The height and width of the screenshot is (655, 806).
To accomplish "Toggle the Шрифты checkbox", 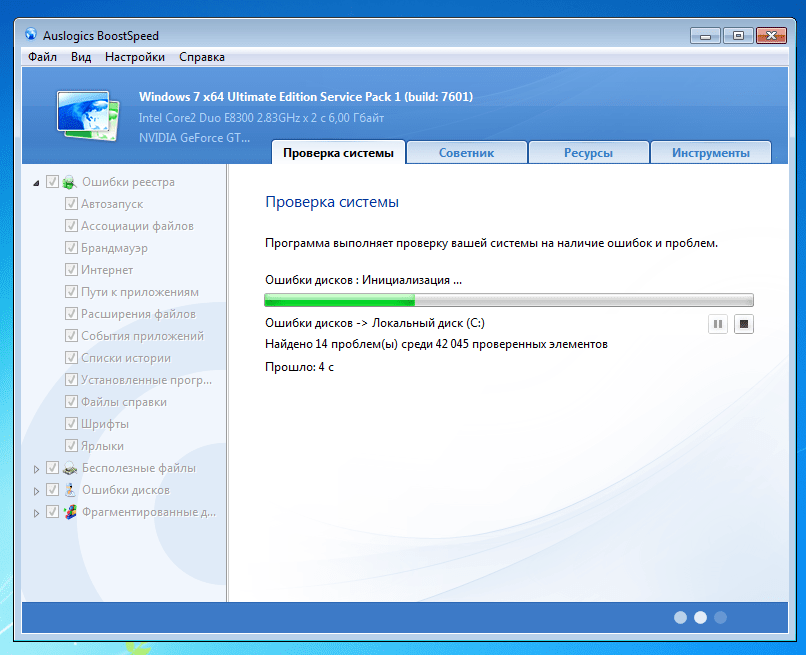I will [71, 424].
